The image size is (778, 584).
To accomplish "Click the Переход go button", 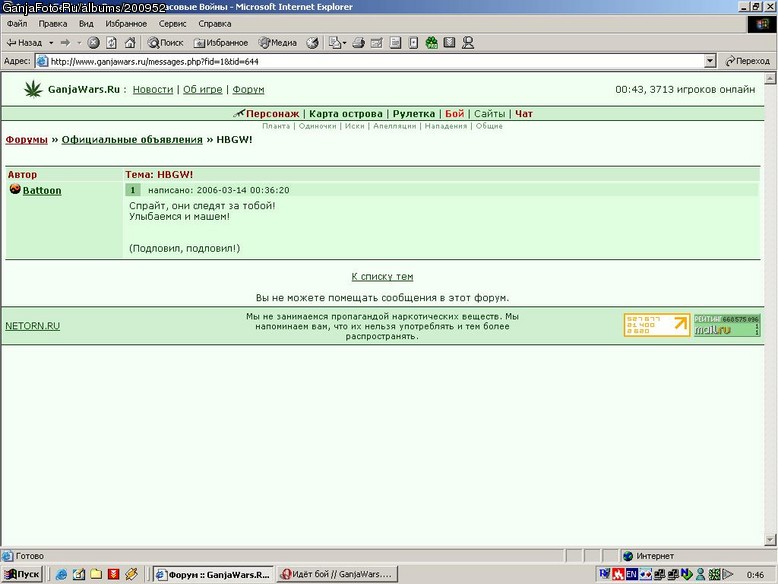I will point(747,61).
